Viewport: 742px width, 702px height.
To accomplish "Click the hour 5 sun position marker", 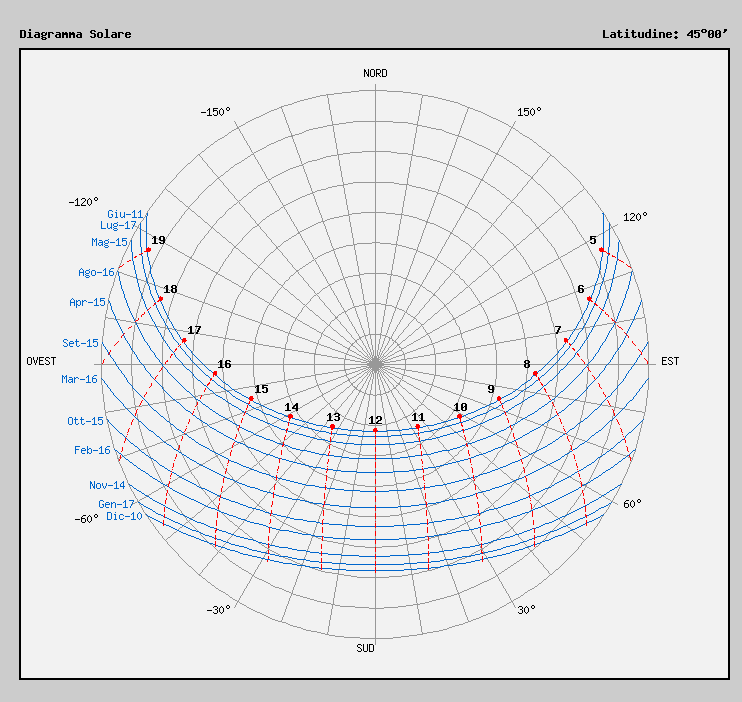I will 601,250.
